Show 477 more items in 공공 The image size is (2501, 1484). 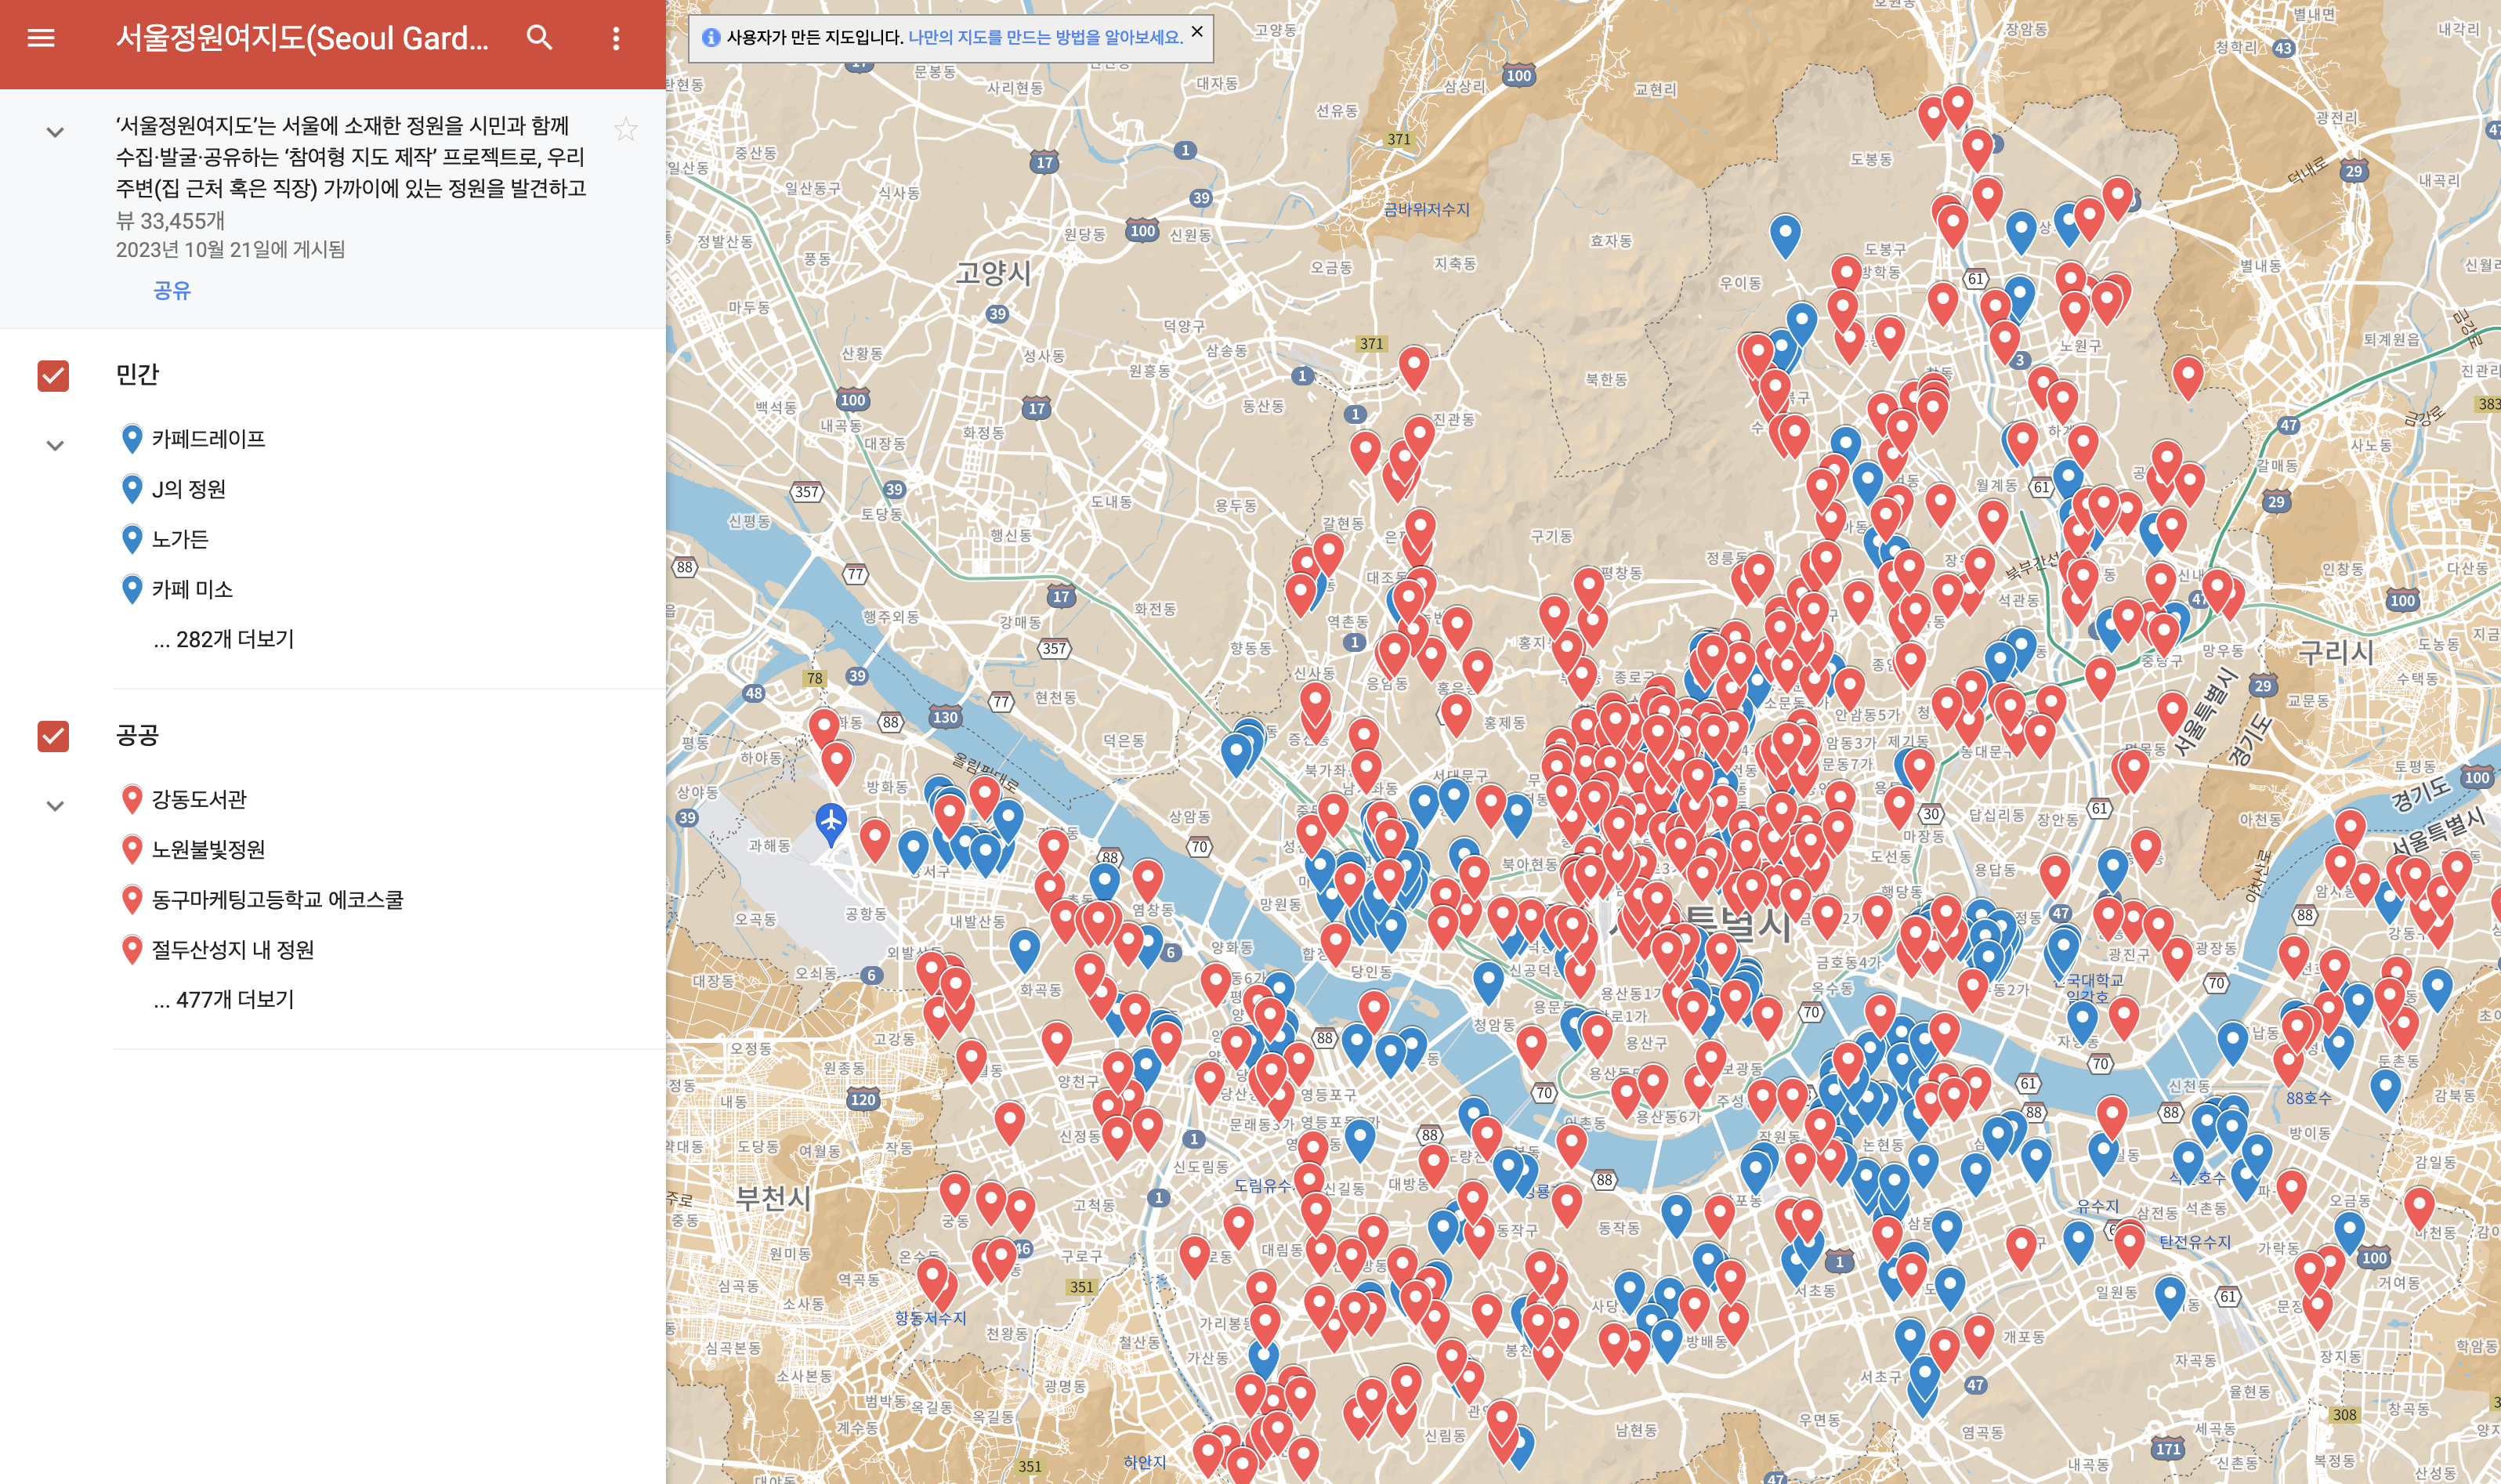click(x=224, y=999)
